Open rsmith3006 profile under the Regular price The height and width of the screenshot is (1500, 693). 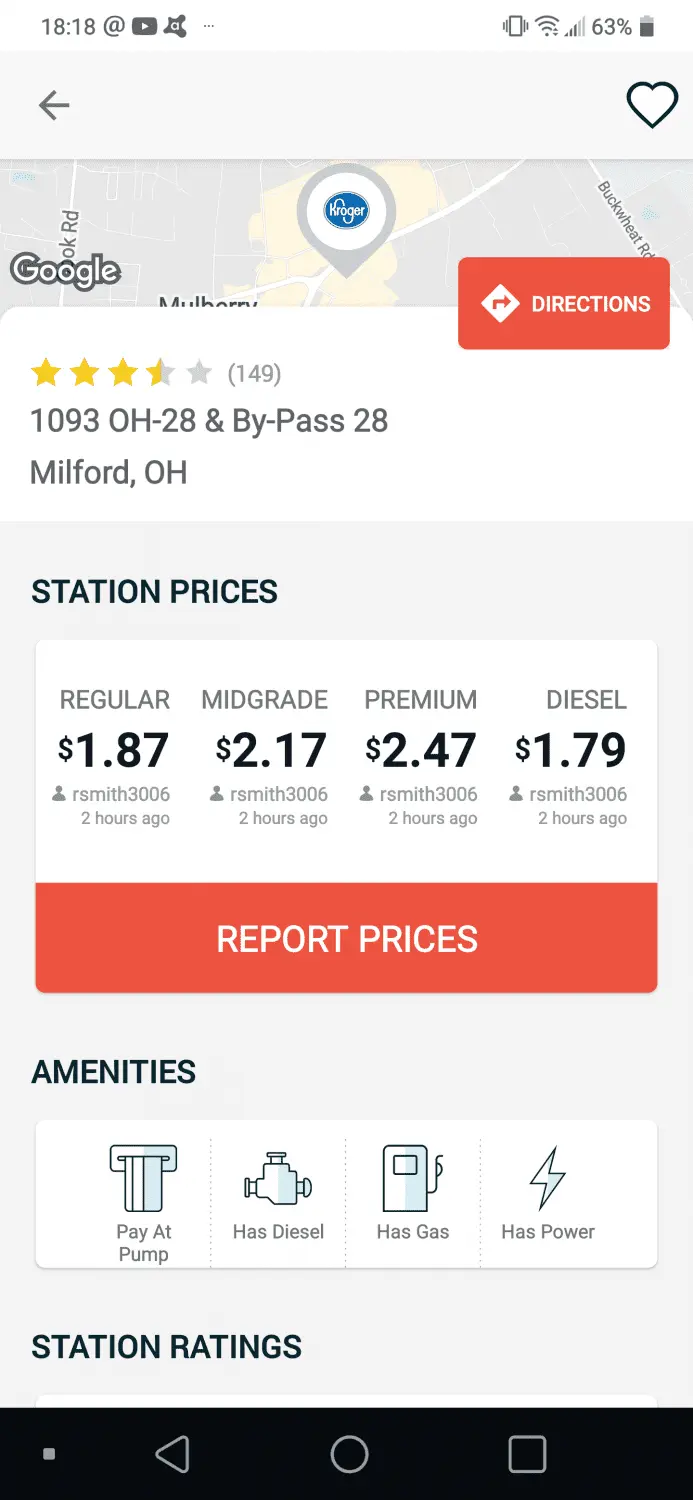pos(120,794)
